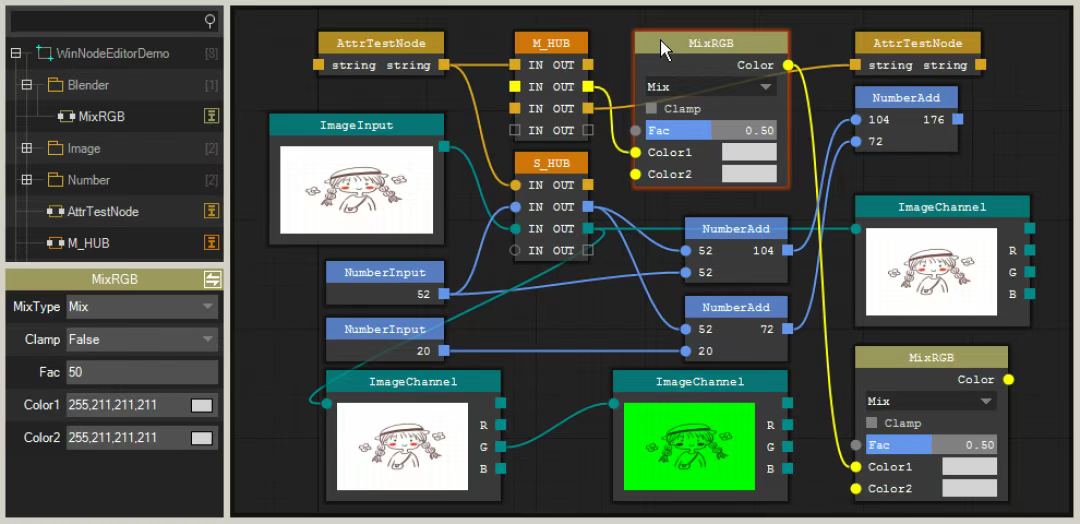
Task: Expand the Image folder in tree
Action: pos(27,148)
